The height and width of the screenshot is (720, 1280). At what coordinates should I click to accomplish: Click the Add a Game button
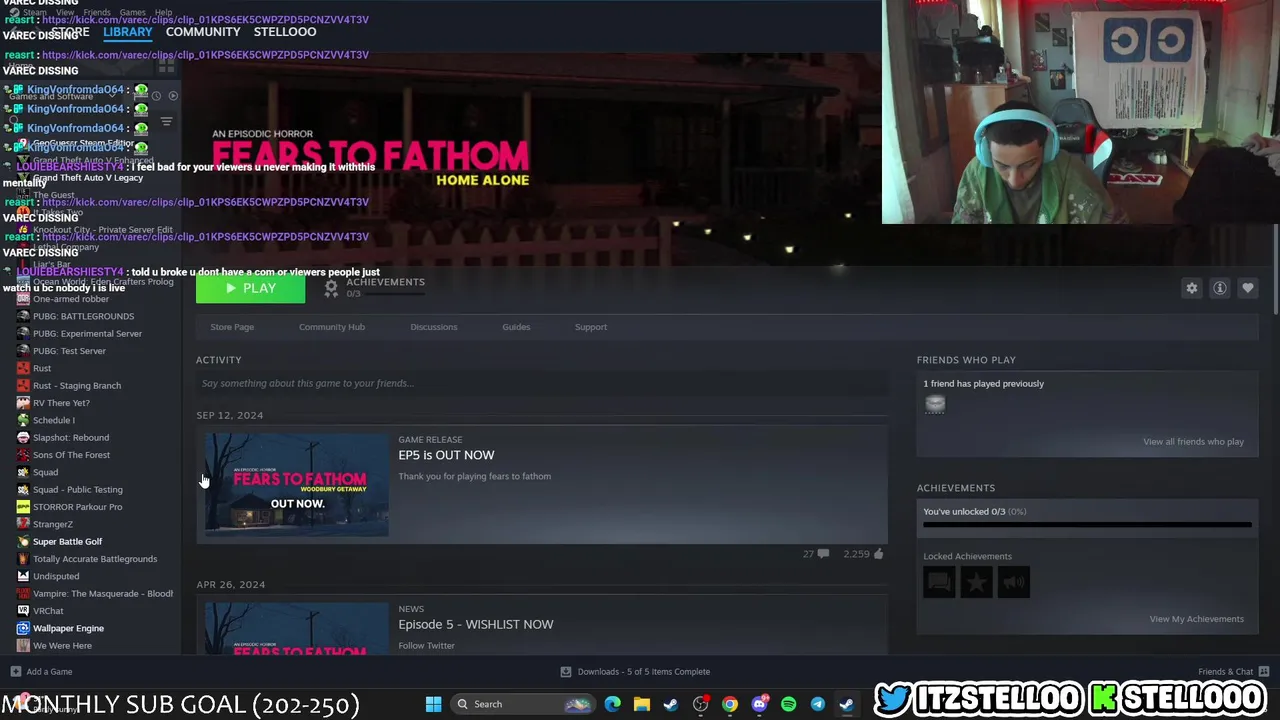tap(41, 672)
